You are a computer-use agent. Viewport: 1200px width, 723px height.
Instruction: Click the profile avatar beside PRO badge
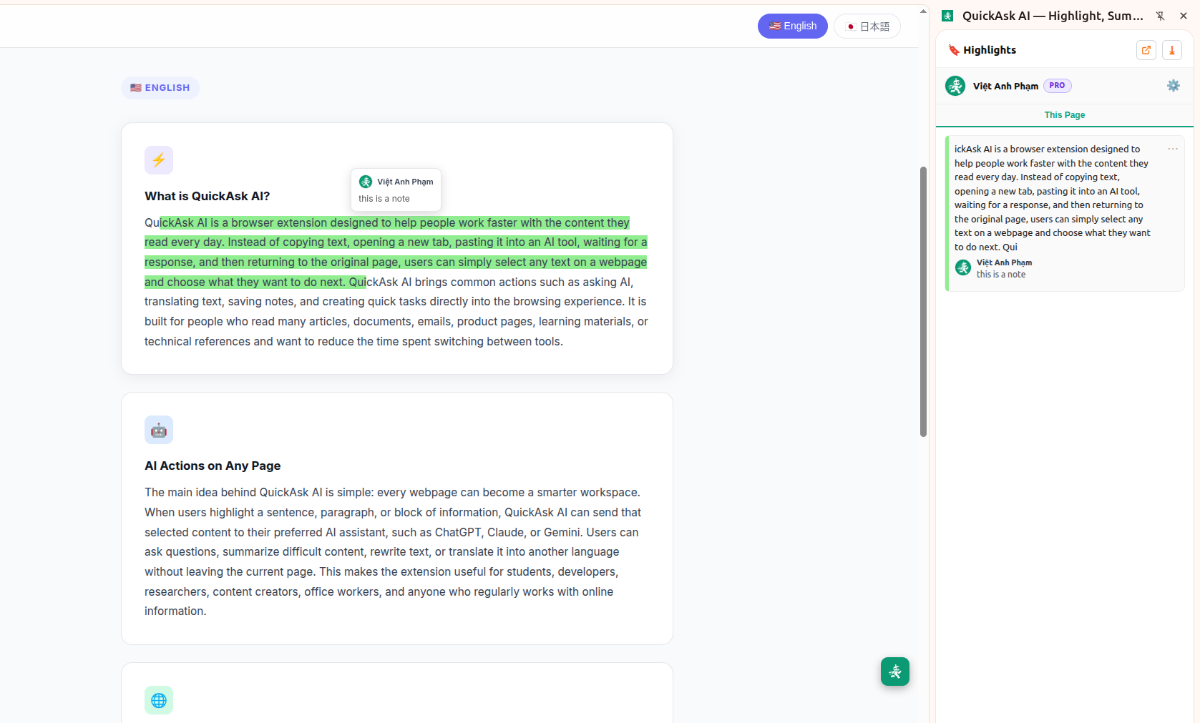(955, 86)
